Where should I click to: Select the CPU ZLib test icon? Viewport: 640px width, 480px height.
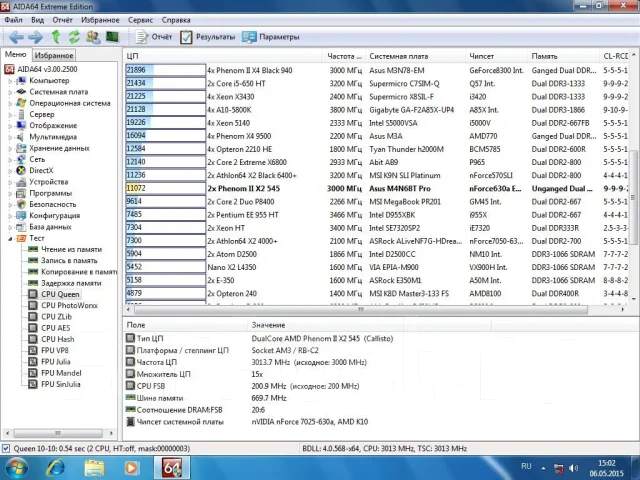point(33,317)
